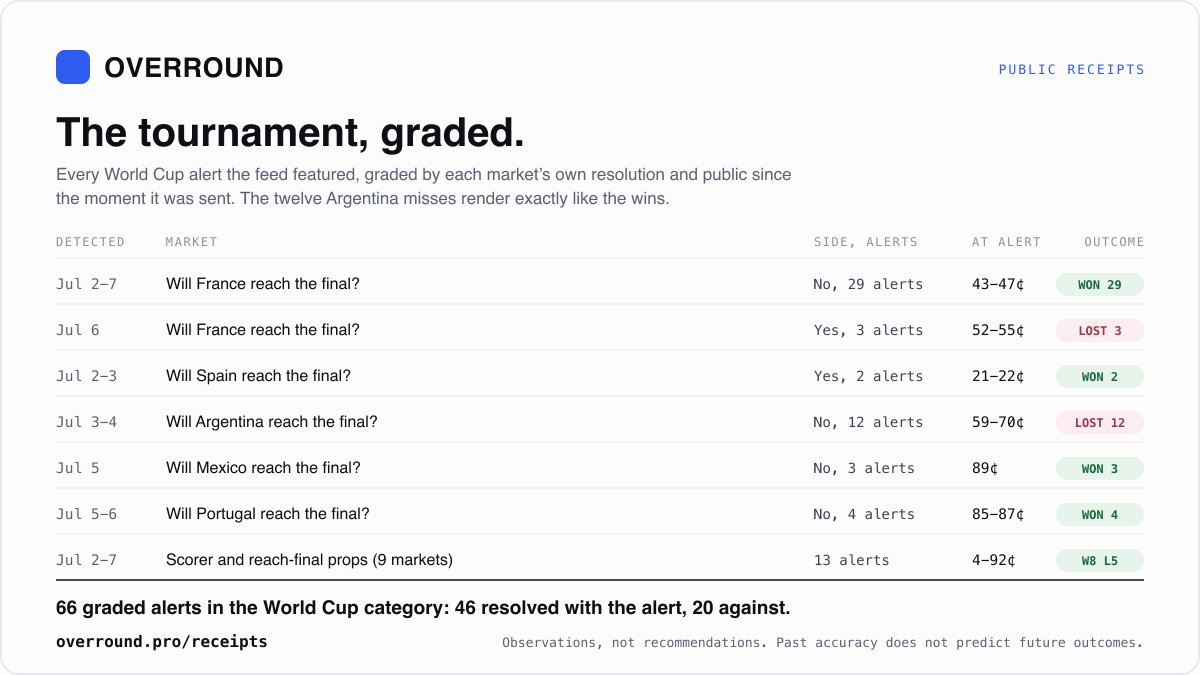Click the 'Jul 6' detected date
Viewport: 1200px width, 675px height.
(78, 330)
